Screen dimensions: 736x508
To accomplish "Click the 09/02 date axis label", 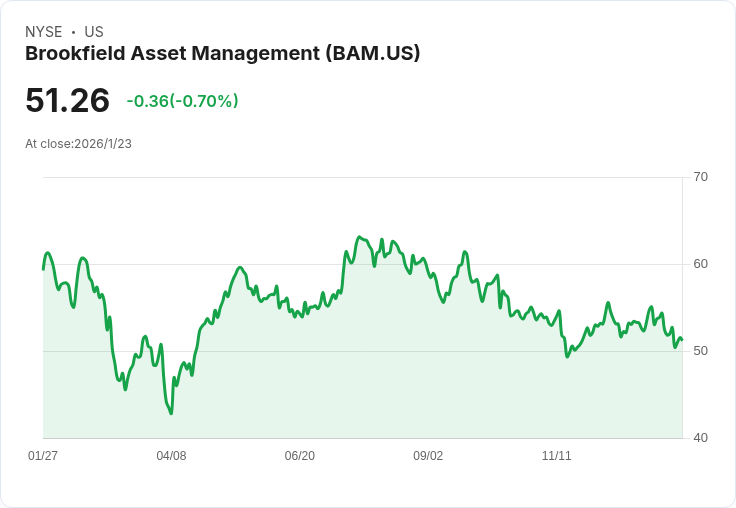I will (428, 456).
